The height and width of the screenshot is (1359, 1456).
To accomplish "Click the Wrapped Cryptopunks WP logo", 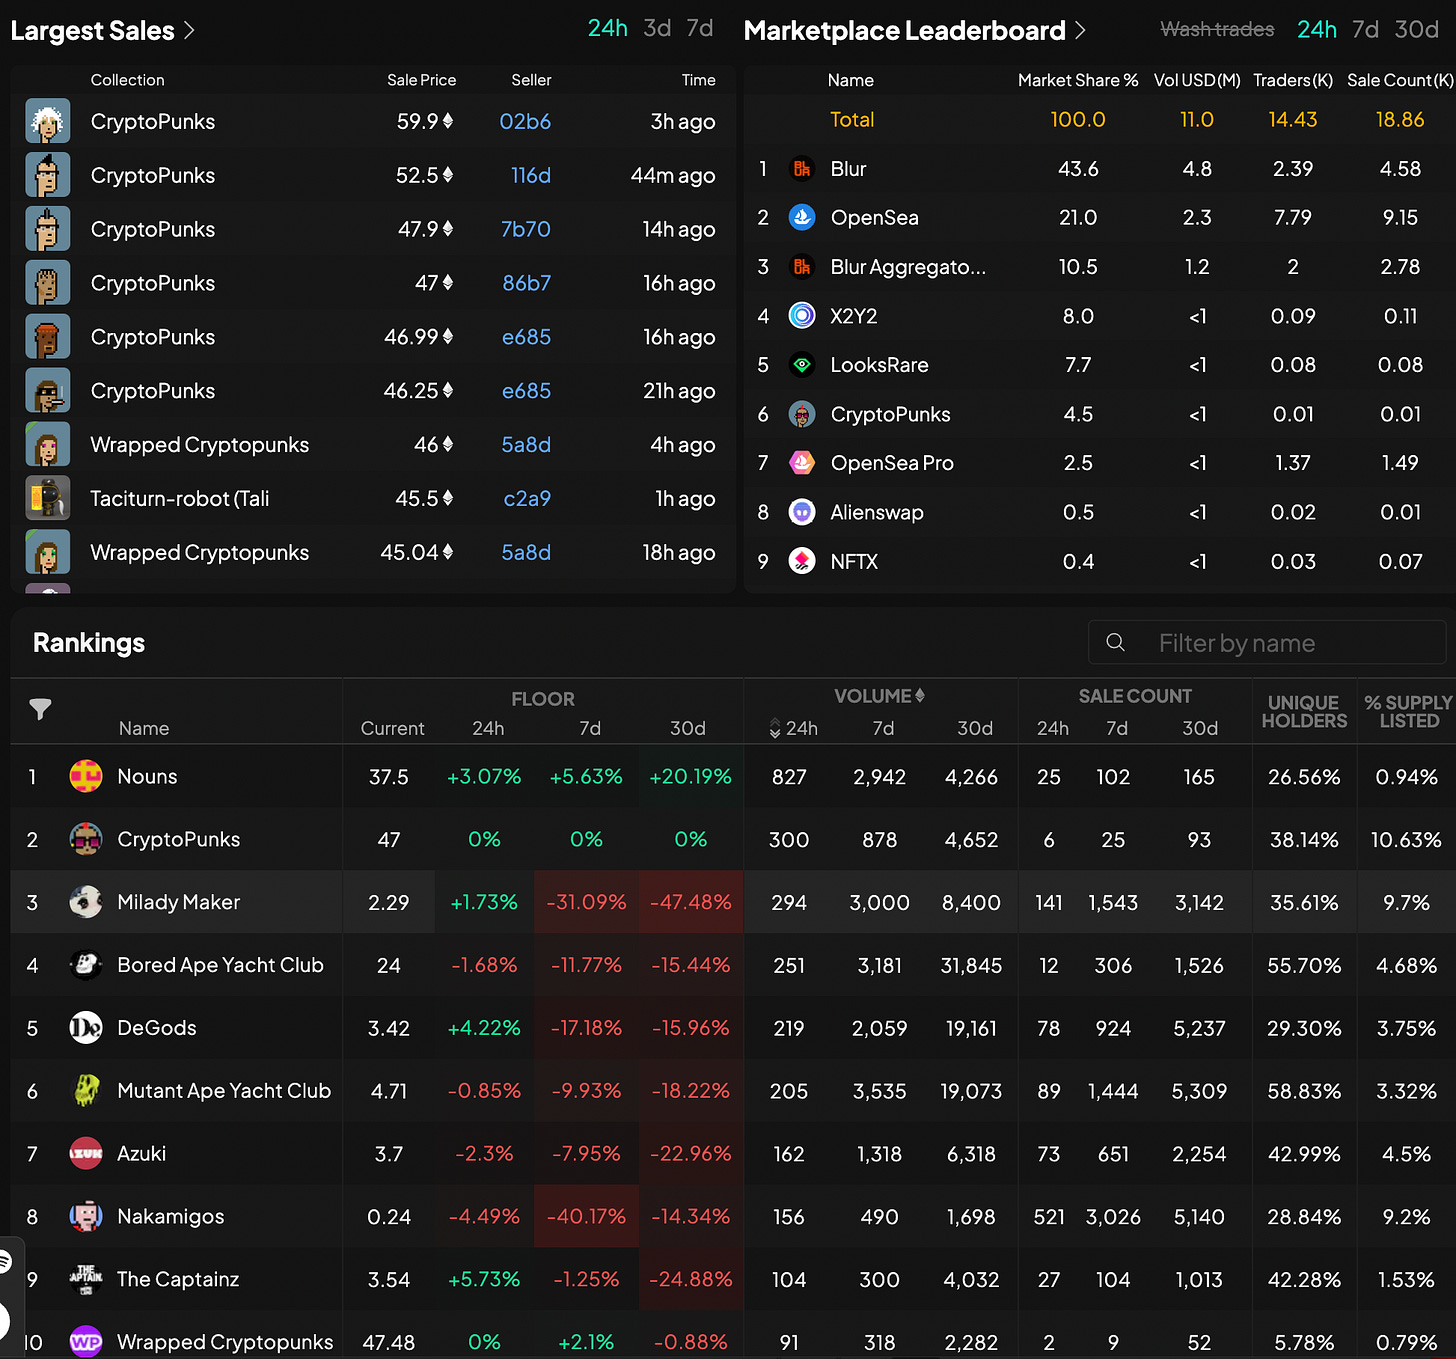I will pyautogui.click(x=86, y=1342).
